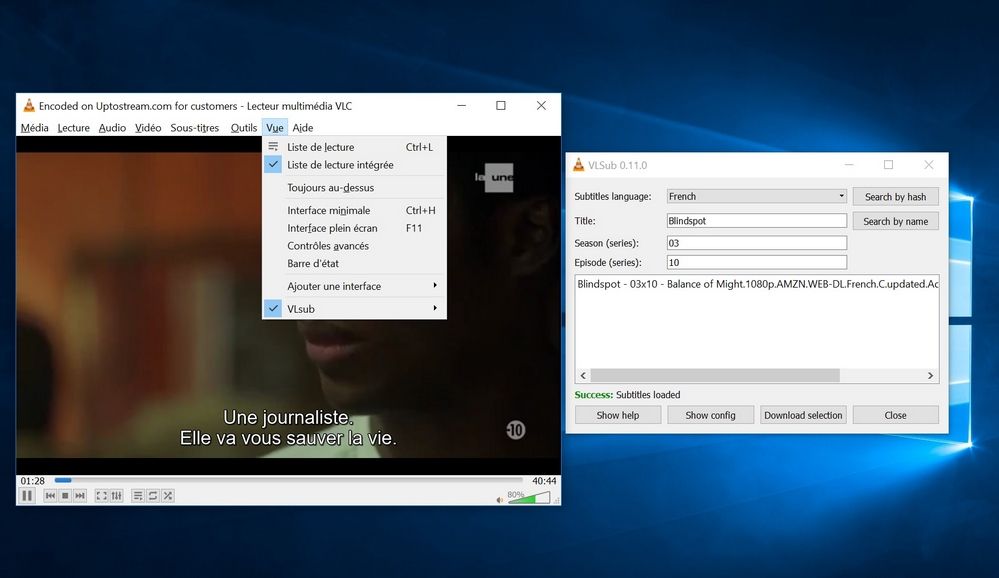Open the Aide menu
The image size is (999, 578).
[x=303, y=127]
